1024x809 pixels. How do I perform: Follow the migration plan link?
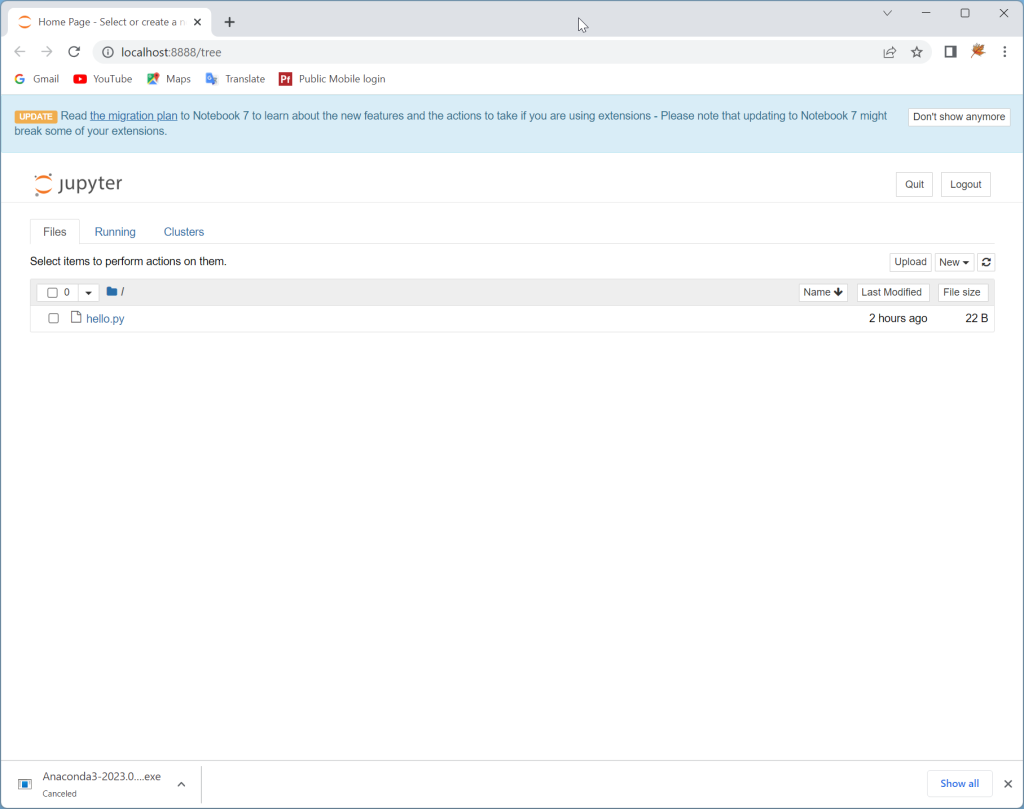(133, 116)
